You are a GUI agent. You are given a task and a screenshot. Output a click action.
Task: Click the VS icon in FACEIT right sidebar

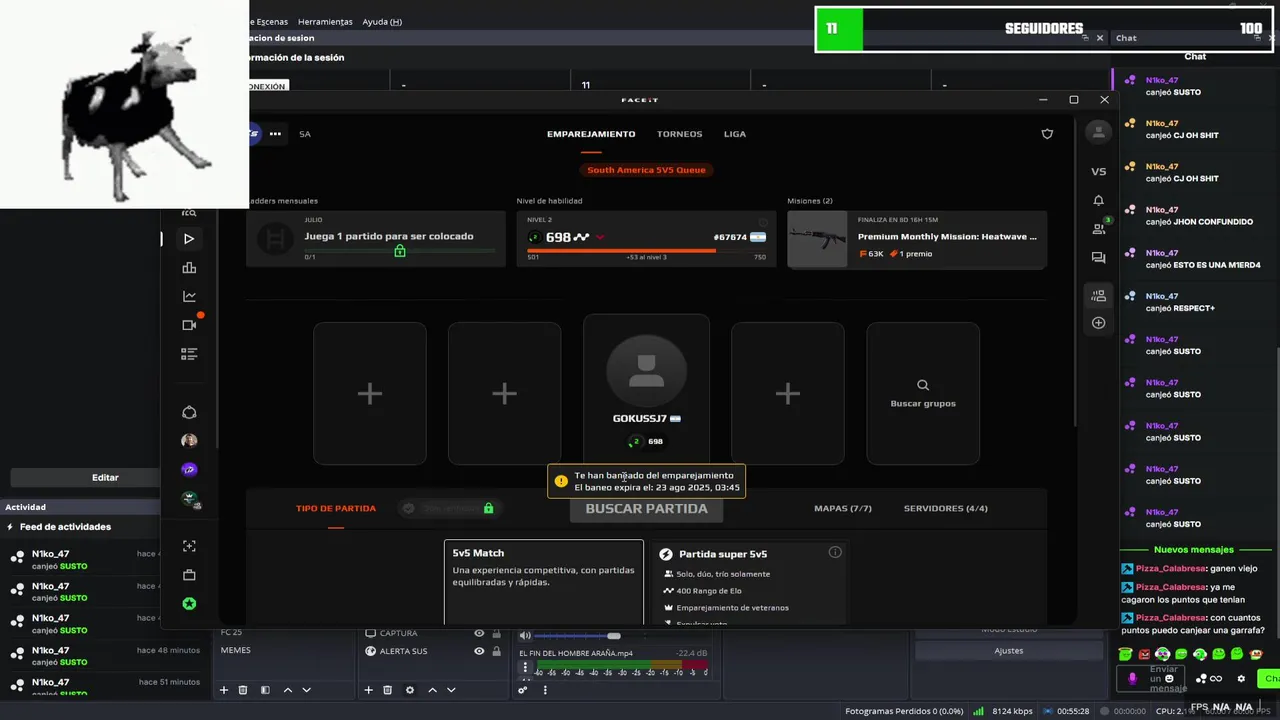coord(1098,171)
